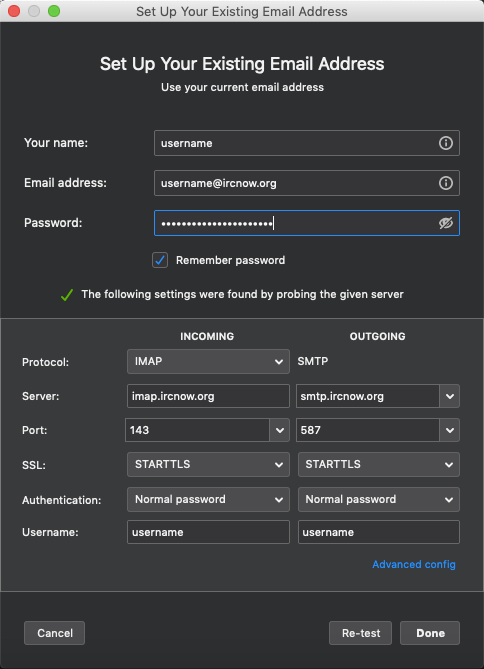Click the Done button
The image size is (484, 669).
430,633
